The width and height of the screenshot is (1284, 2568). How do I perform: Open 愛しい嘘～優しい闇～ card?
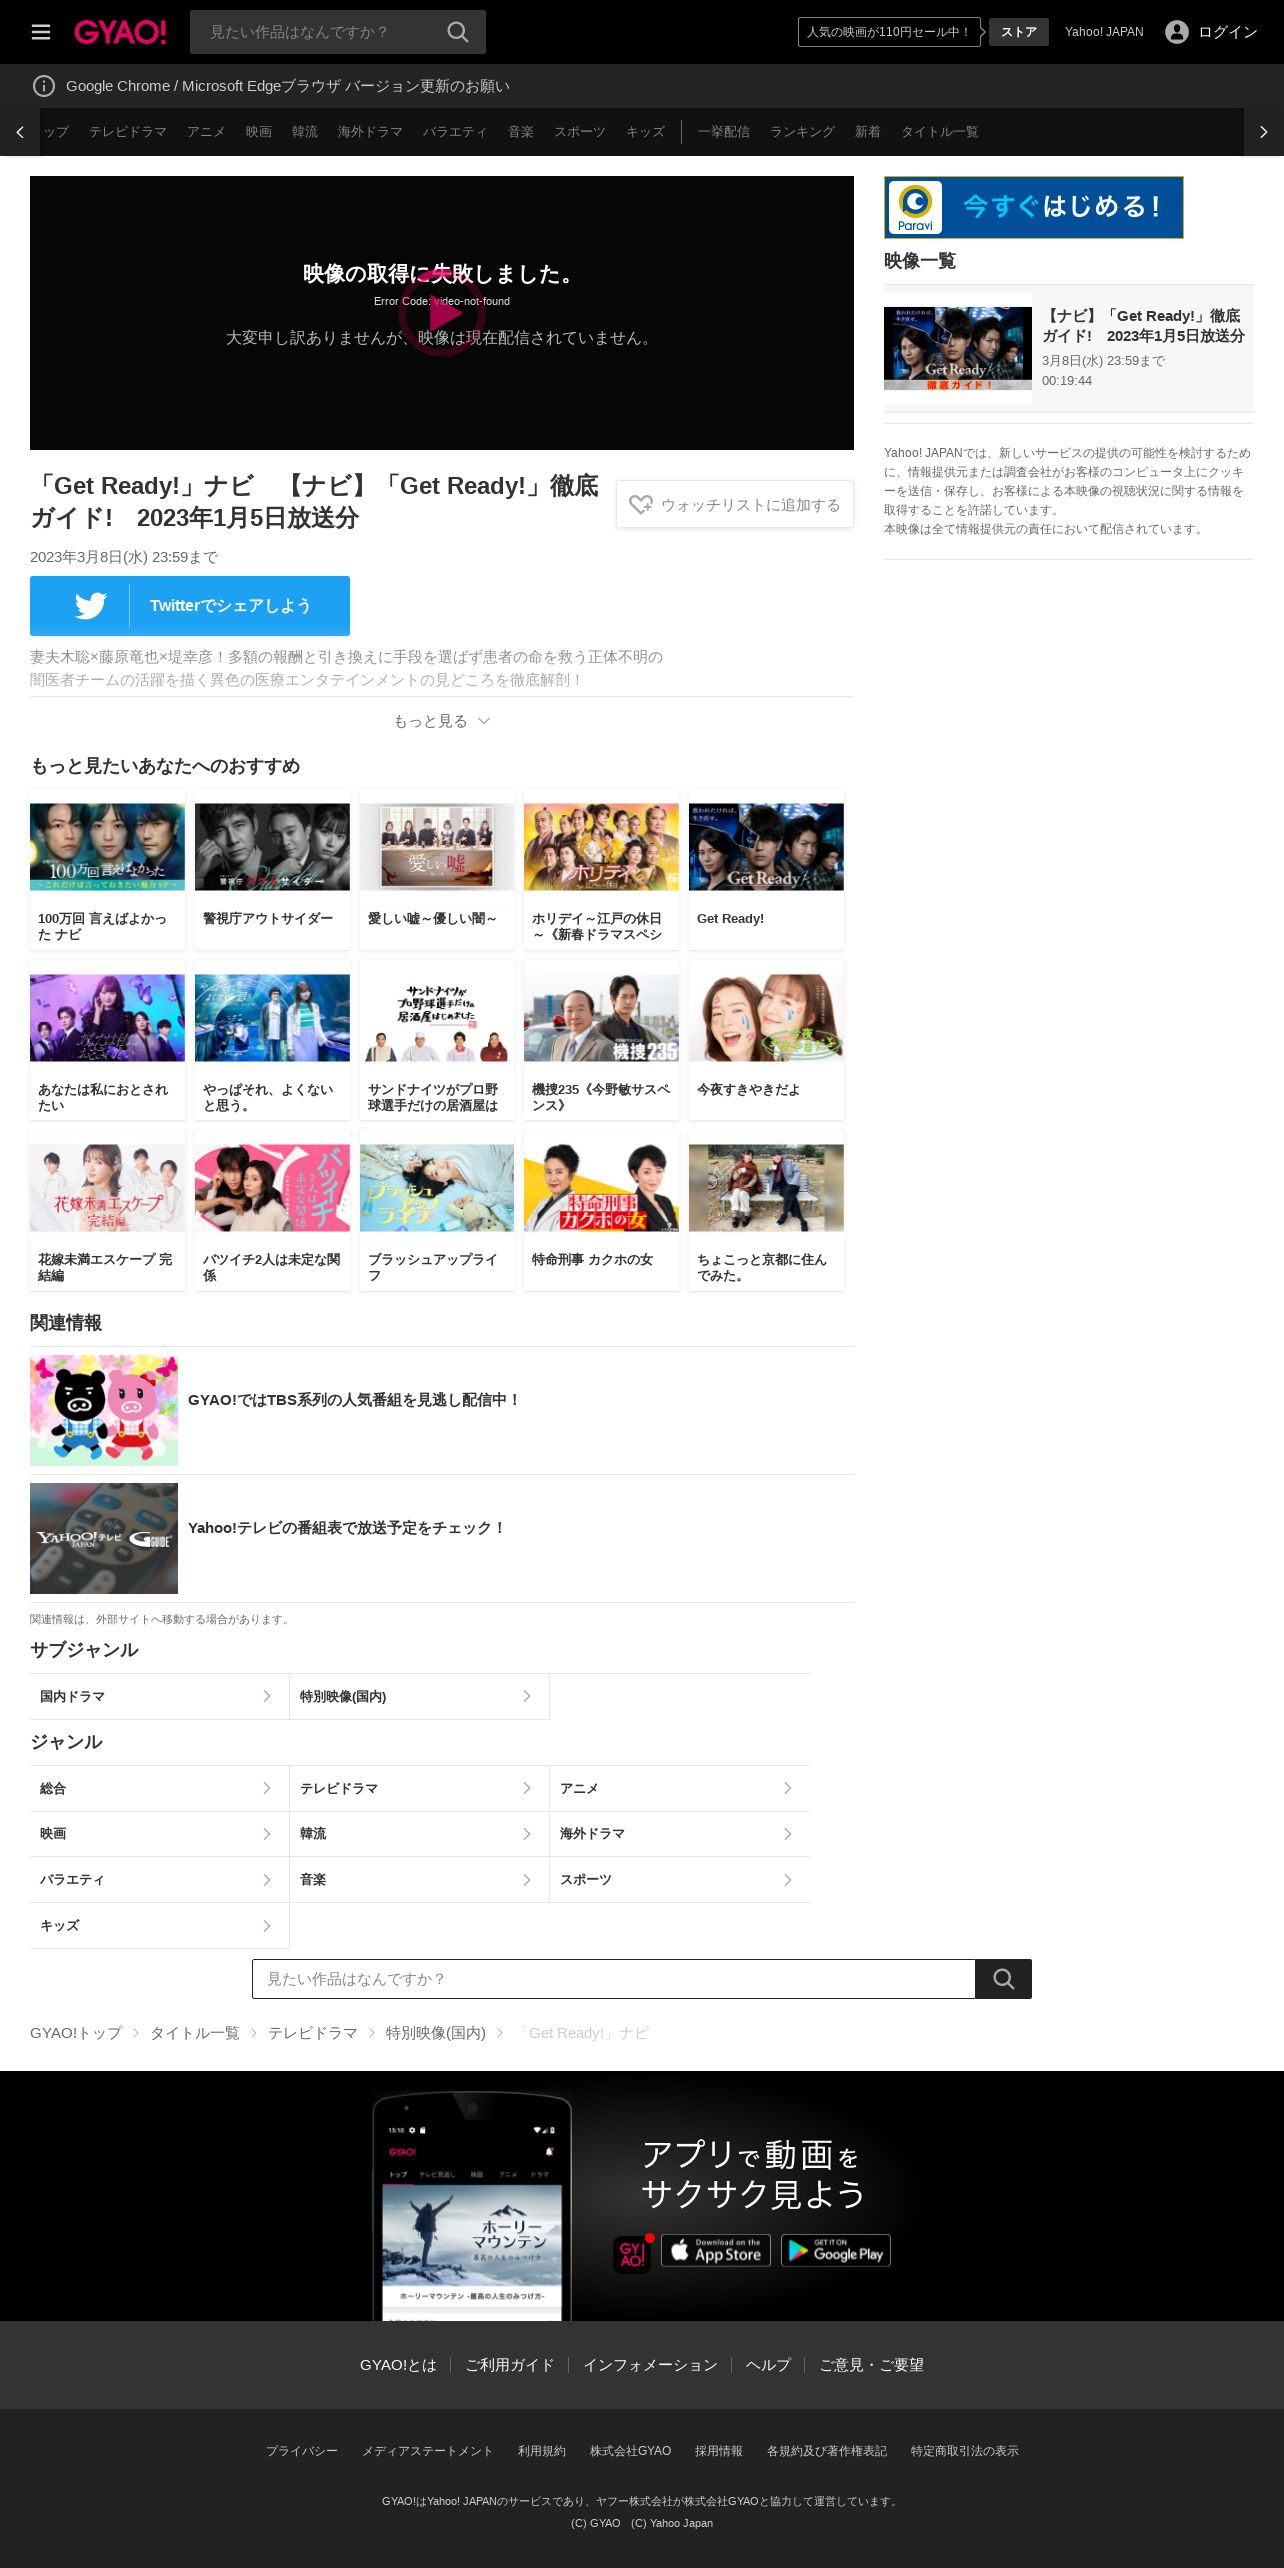pyautogui.click(x=437, y=870)
